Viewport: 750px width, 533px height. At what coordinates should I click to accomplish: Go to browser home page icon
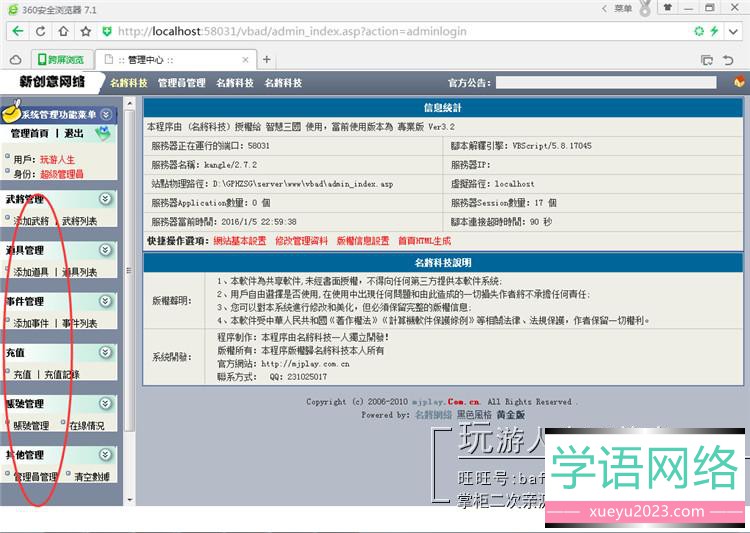(86, 32)
